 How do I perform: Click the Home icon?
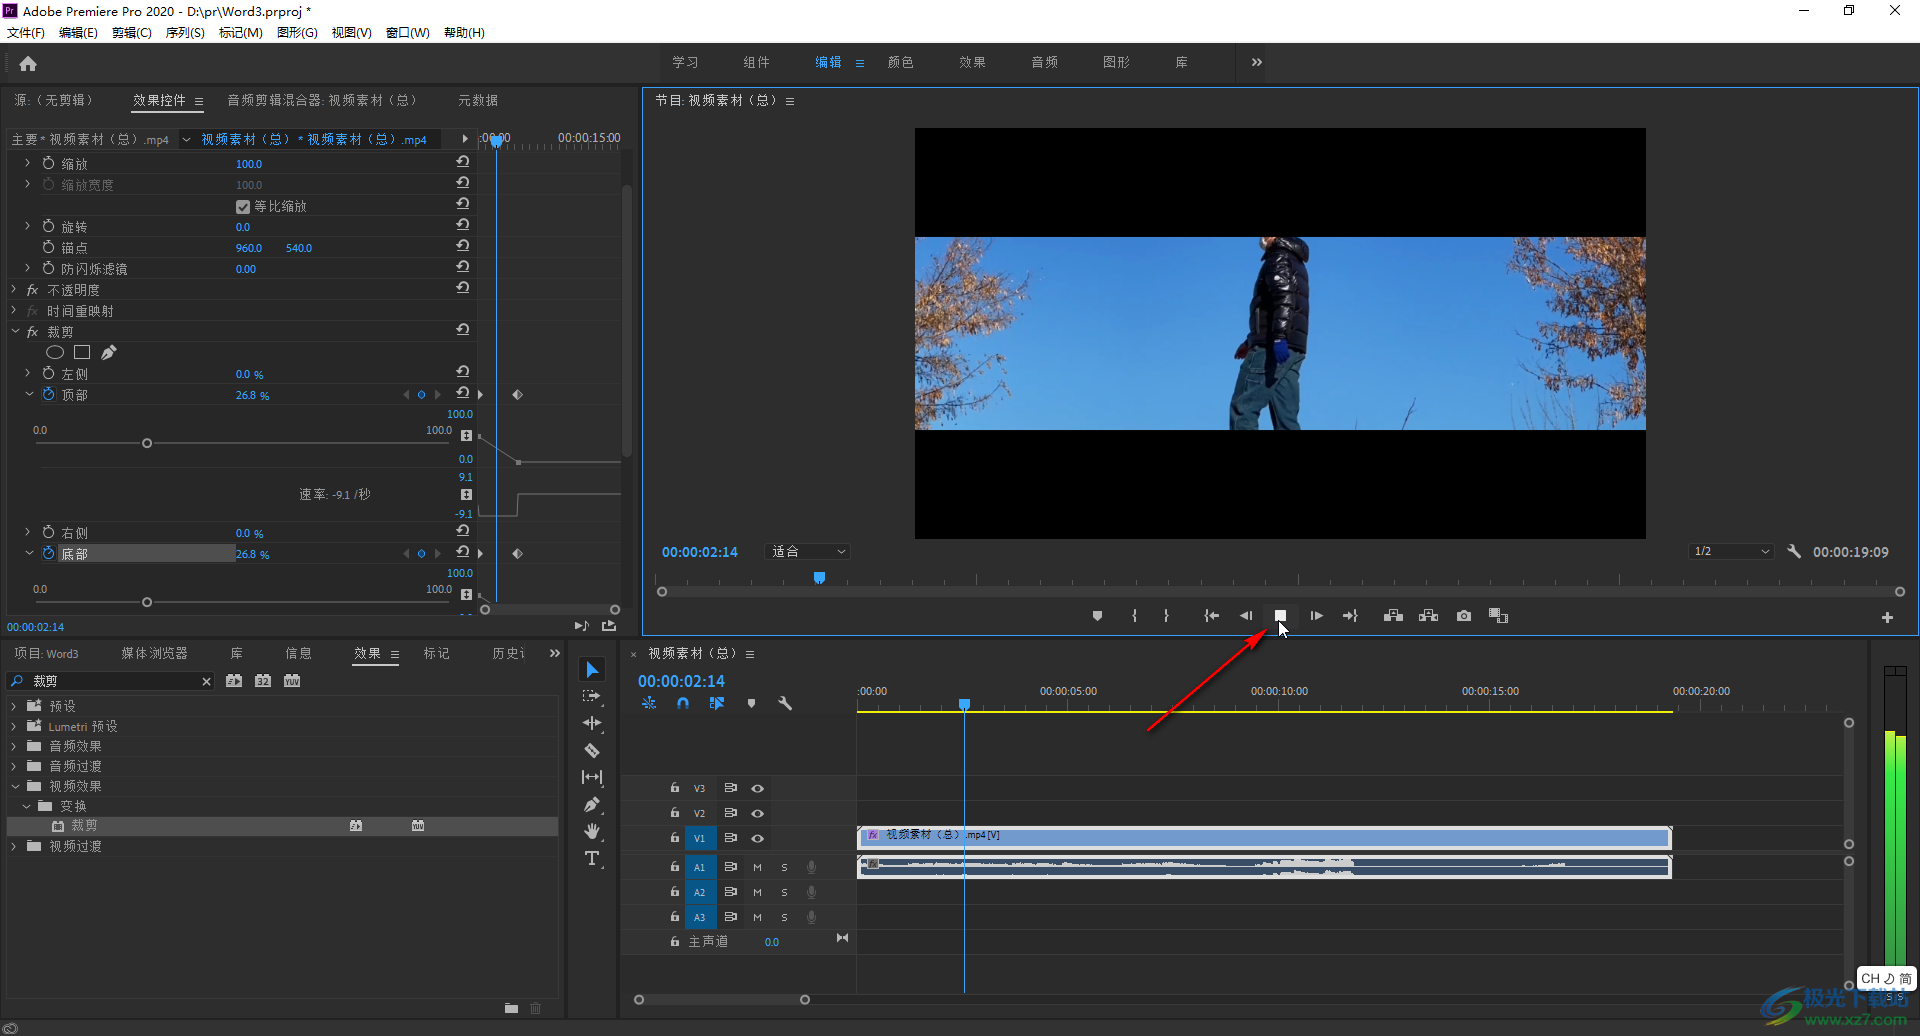(x=28, y=64)
